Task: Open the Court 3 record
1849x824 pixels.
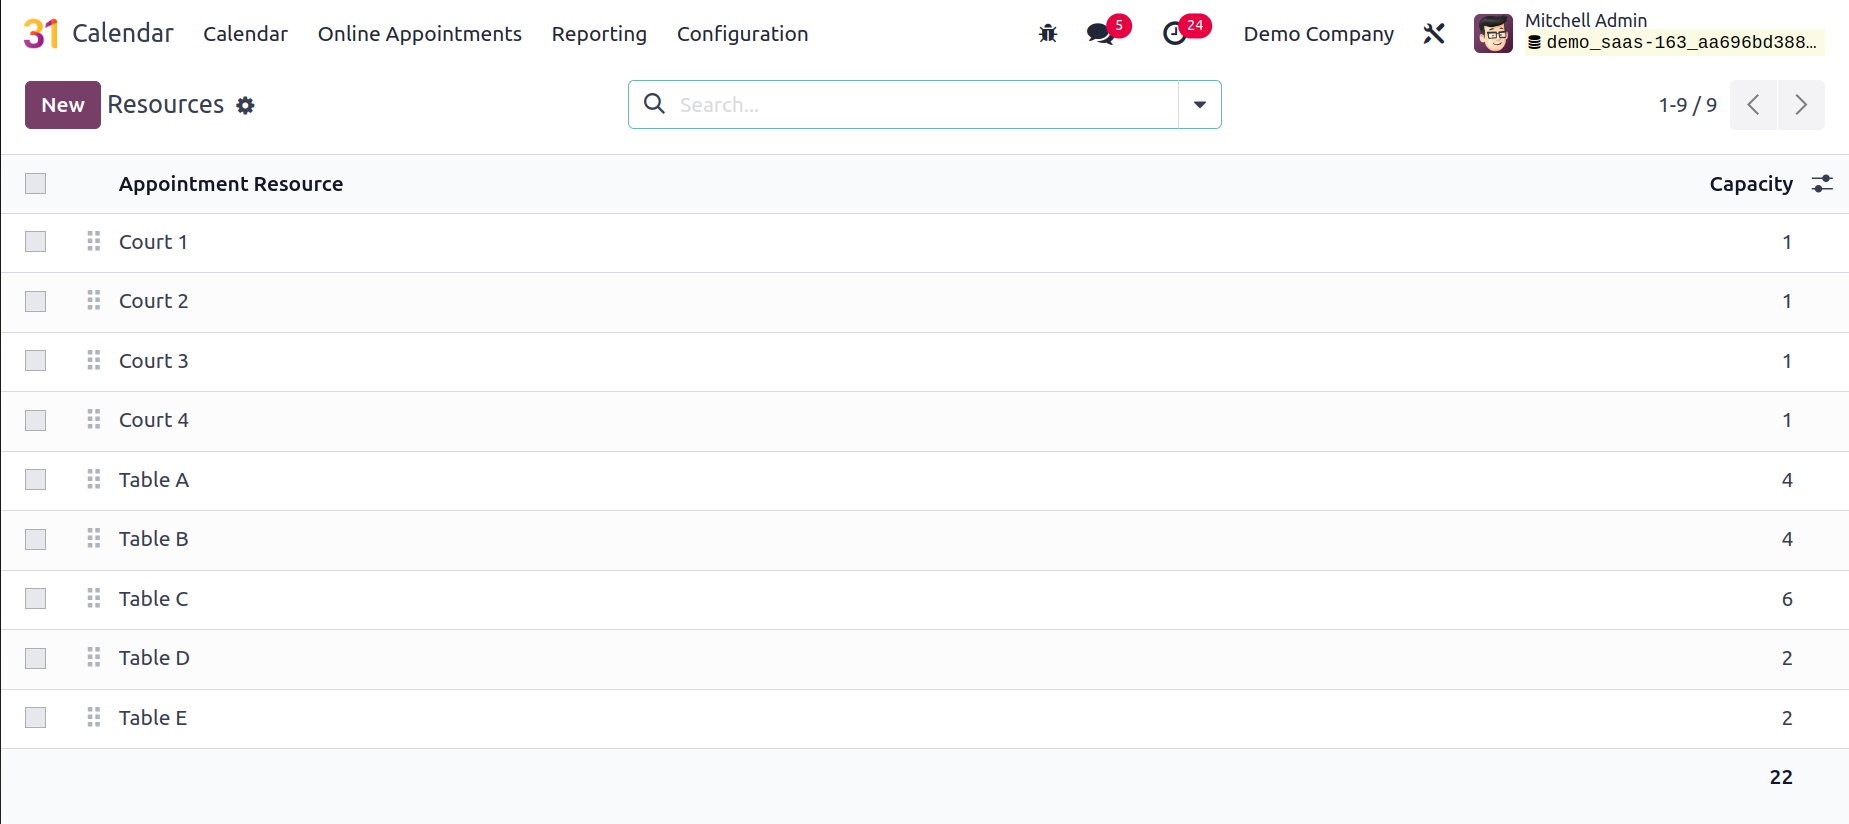Action: pyautogui.click(x=153, y=361)
